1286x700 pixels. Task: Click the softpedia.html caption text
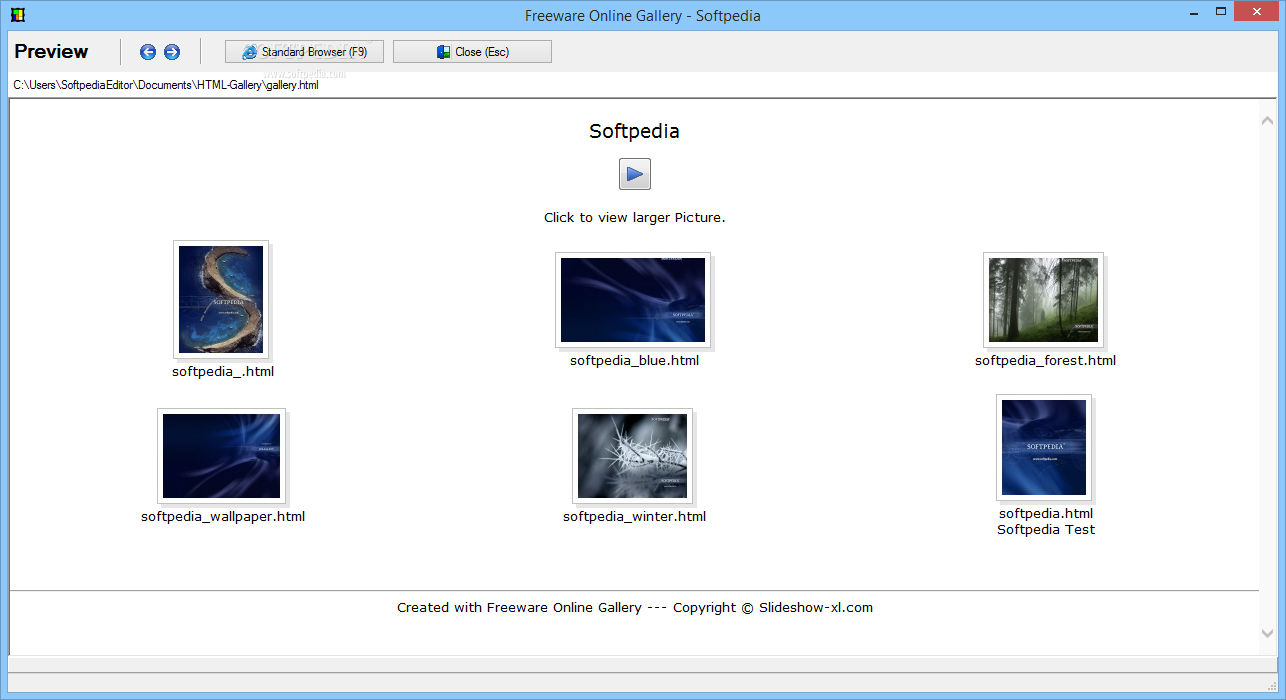click(x=1046, y=514)
